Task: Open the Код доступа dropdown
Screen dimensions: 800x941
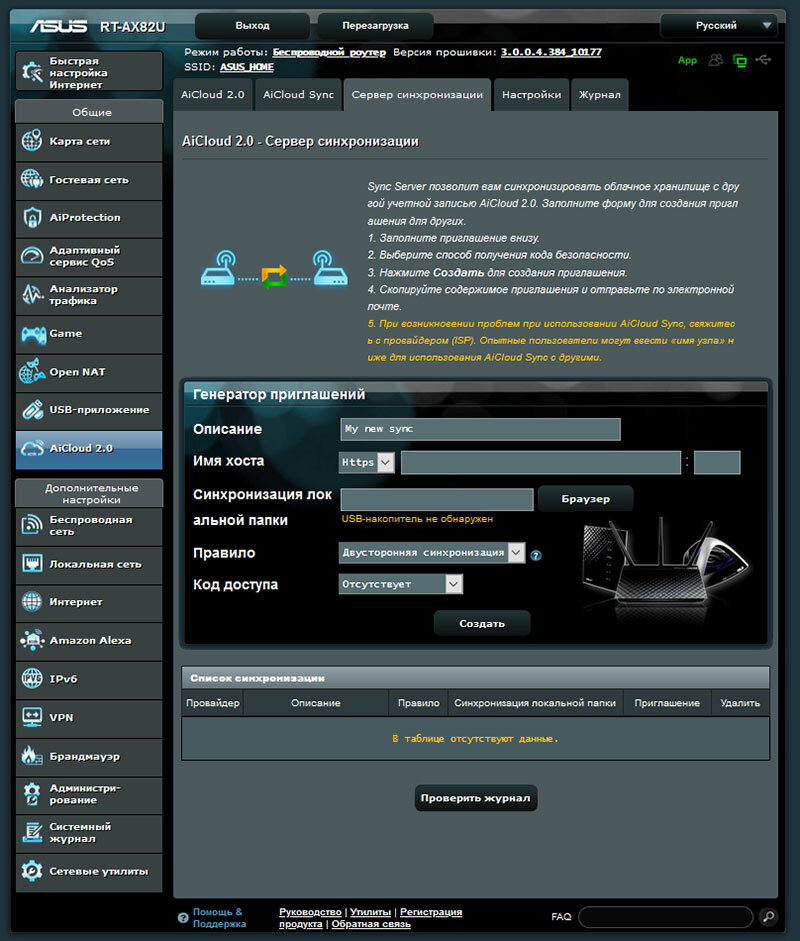Action: click(x=400, y=584)
